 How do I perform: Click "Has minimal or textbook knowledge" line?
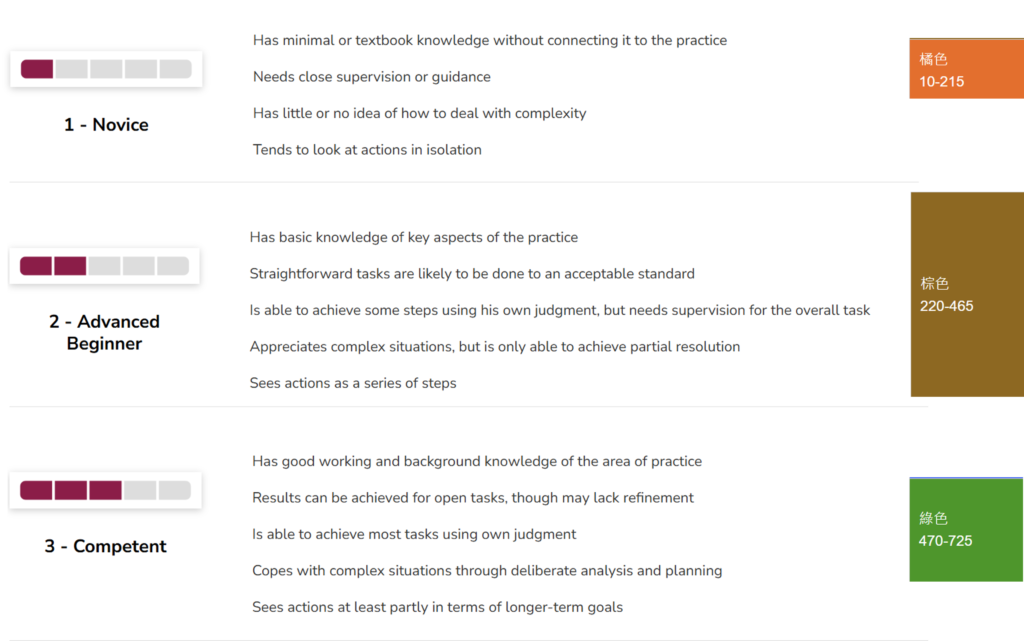point(490,41)
